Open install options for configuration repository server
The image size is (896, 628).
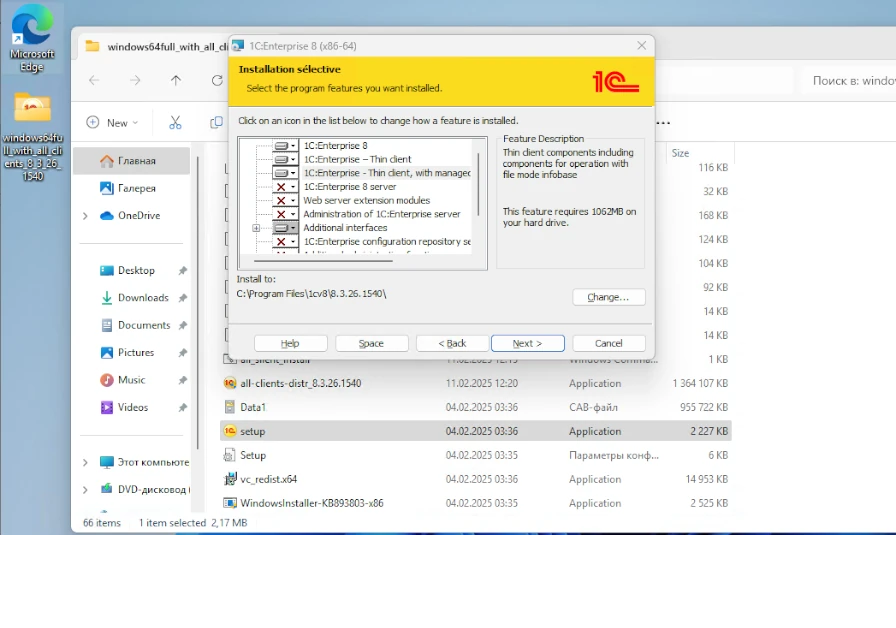285,242
